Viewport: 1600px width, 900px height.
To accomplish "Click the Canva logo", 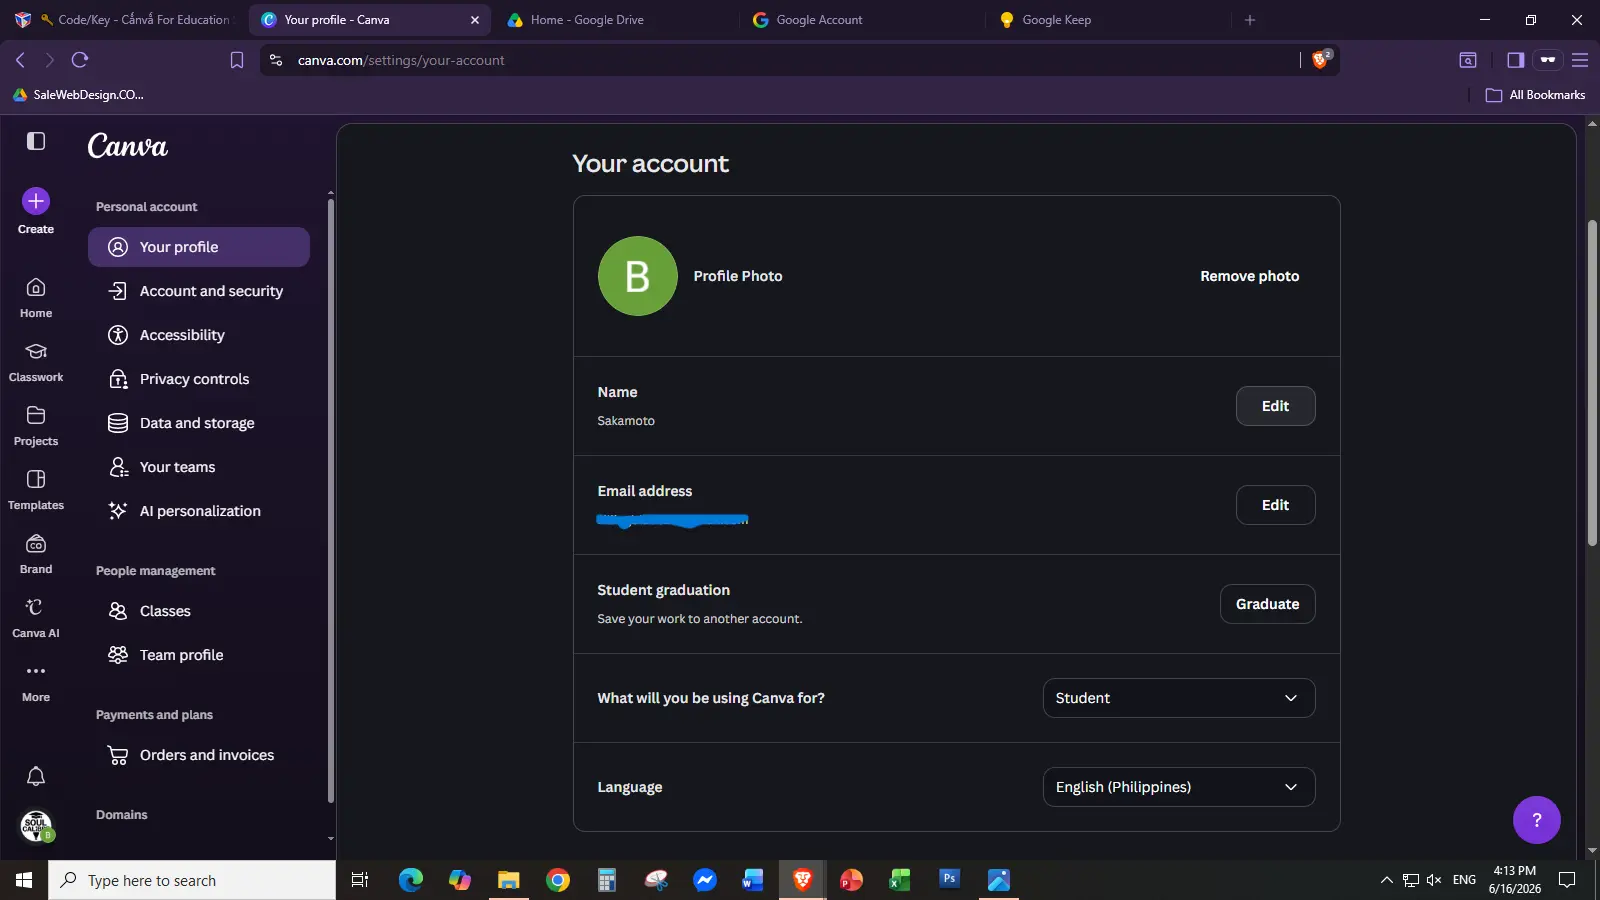I will tap(128, 146).
